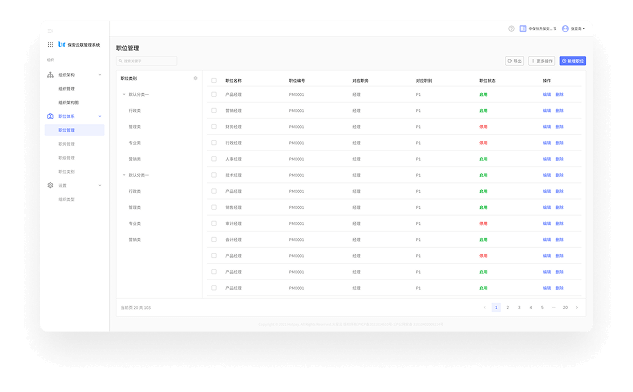Check the 会计经理 row checkbox
This screenshot has width=633, height=392.
pos(214,240)
